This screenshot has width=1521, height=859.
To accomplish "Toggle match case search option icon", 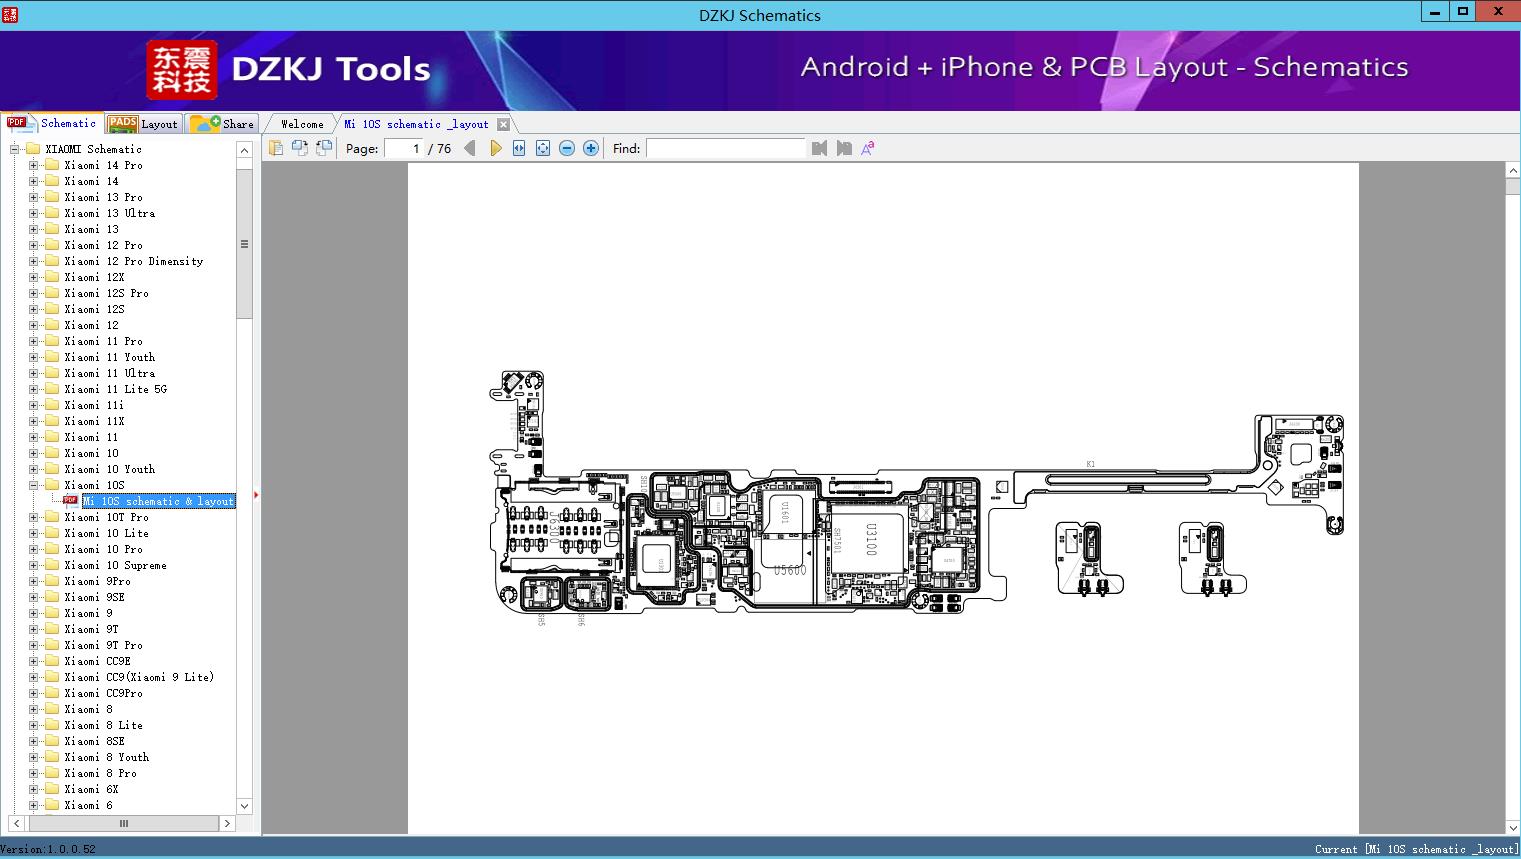I will (868, 148).
